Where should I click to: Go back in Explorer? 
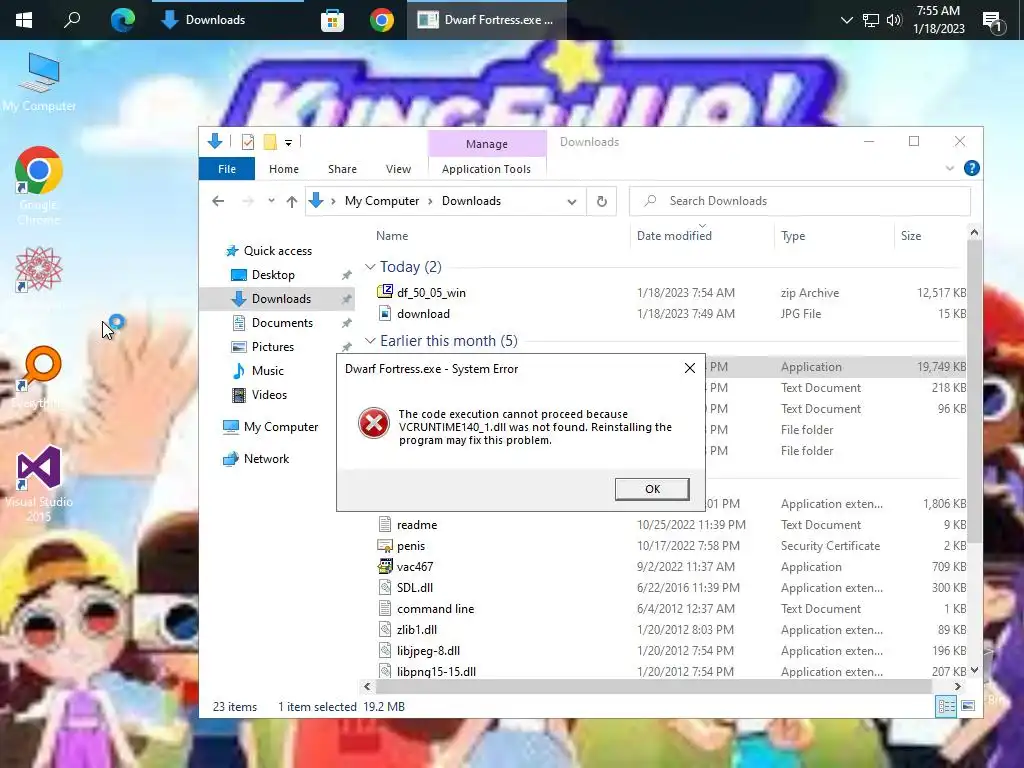coord(218,201)
